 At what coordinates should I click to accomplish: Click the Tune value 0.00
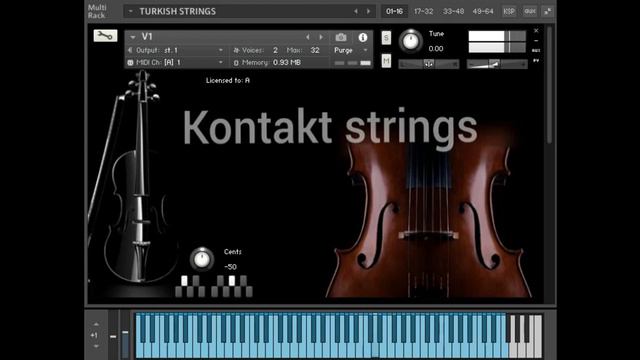(436, 49)
